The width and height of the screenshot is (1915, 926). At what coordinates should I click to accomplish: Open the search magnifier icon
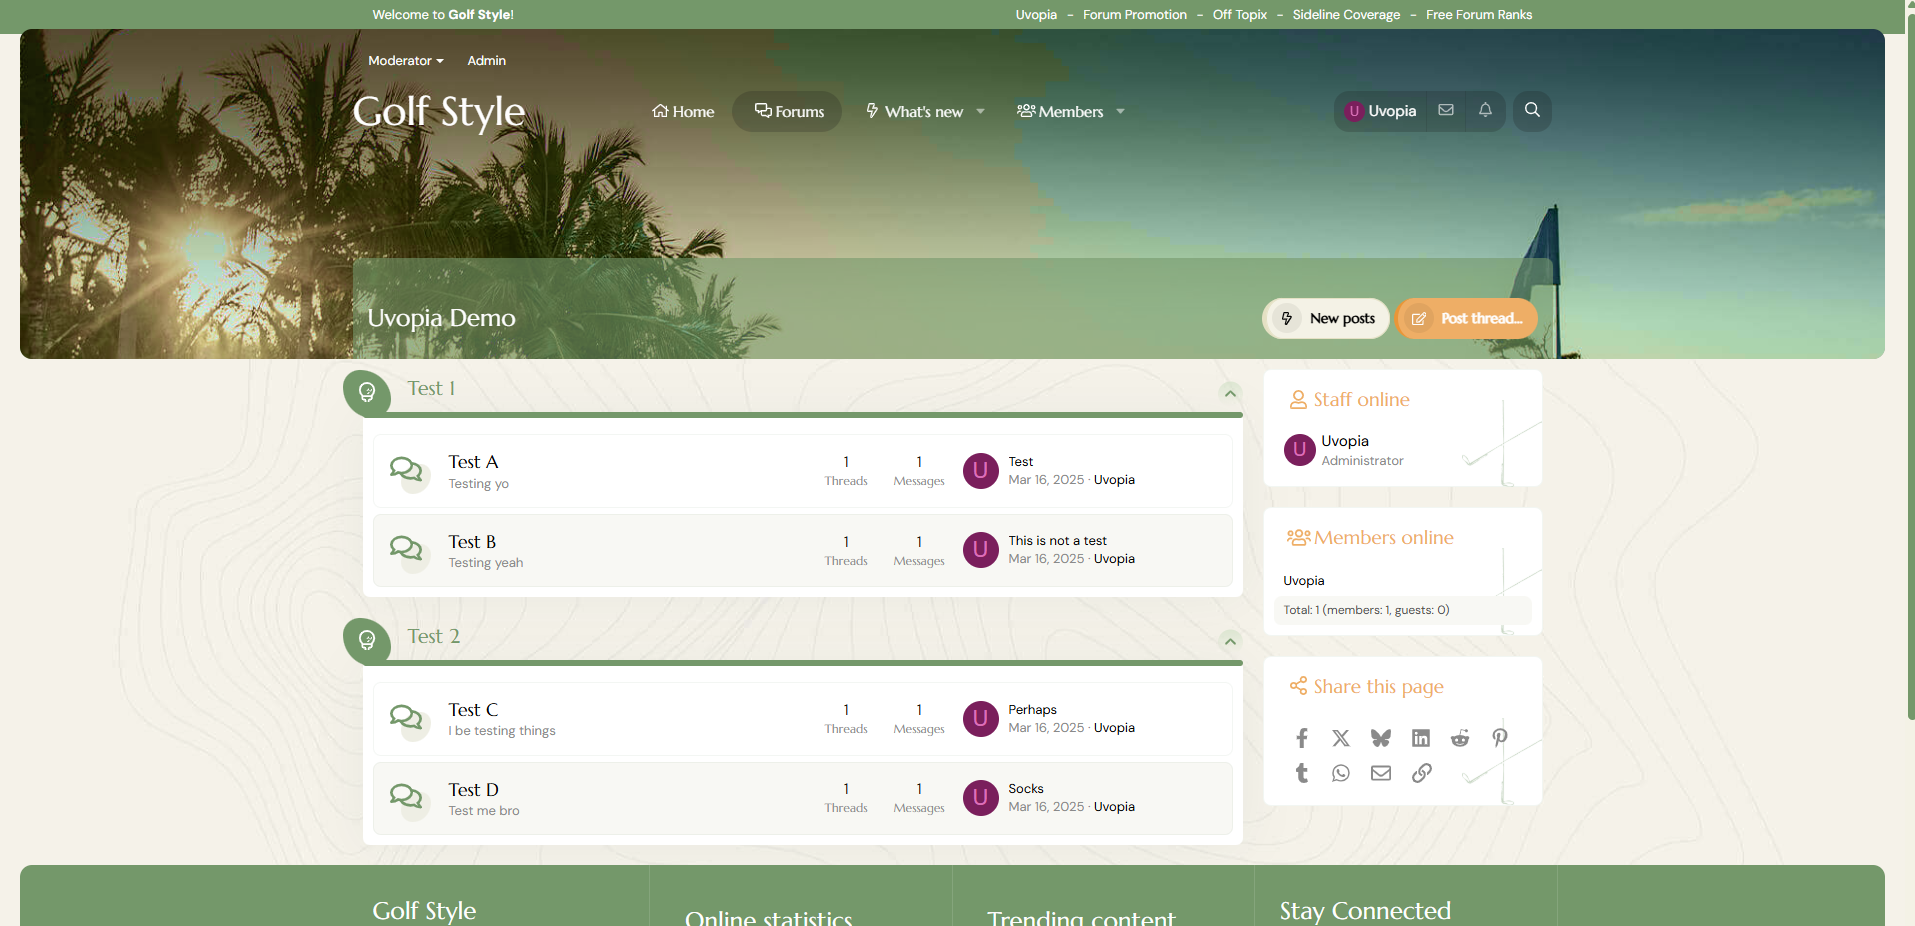click(x=1531, y=111)
